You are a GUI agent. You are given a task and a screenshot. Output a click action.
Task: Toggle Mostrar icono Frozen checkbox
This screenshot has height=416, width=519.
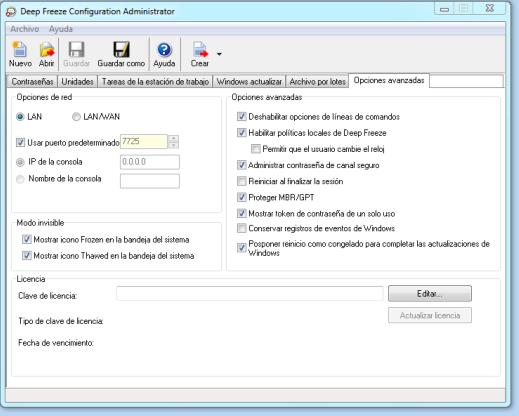27,239
